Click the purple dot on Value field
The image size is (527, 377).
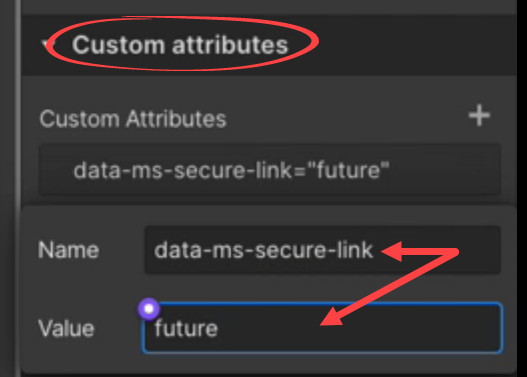coord(149,308)
